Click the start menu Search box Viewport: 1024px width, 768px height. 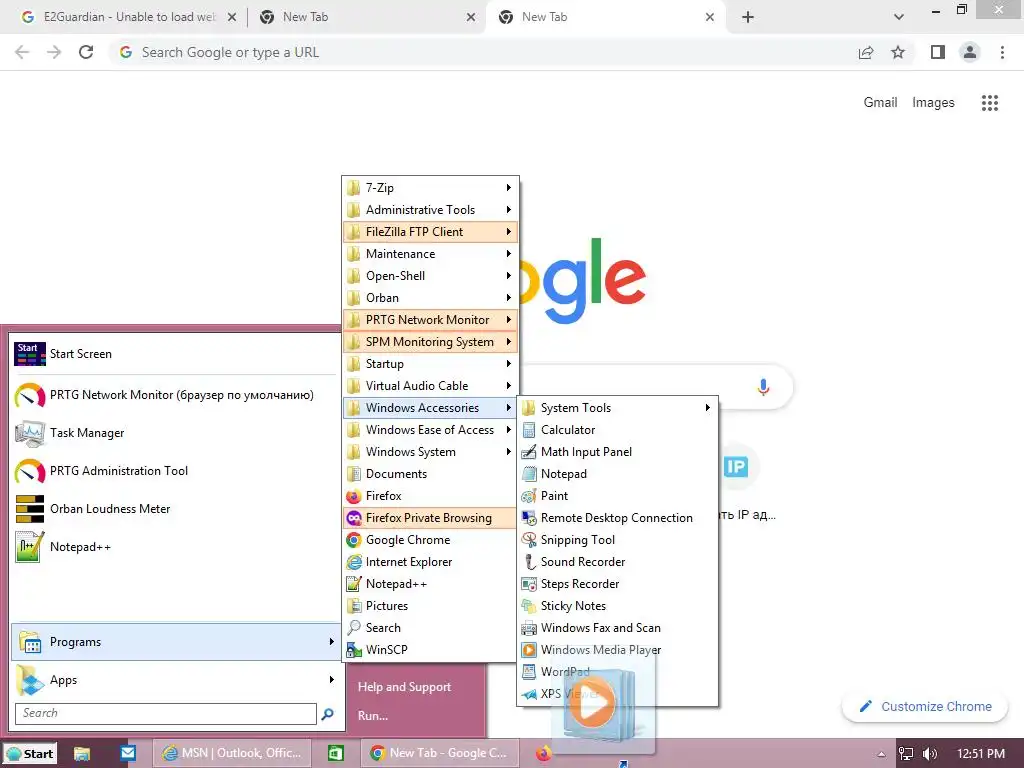(x=166, y=713)
